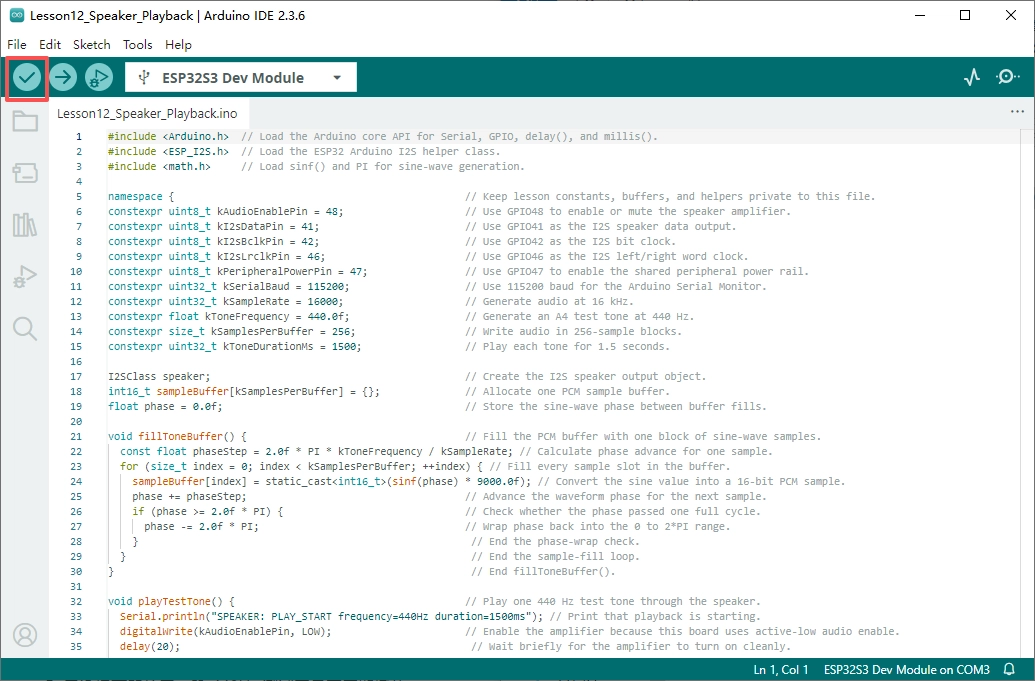Click 'phase -= 2.0f * PI;' on line 27

coord(201,527)
